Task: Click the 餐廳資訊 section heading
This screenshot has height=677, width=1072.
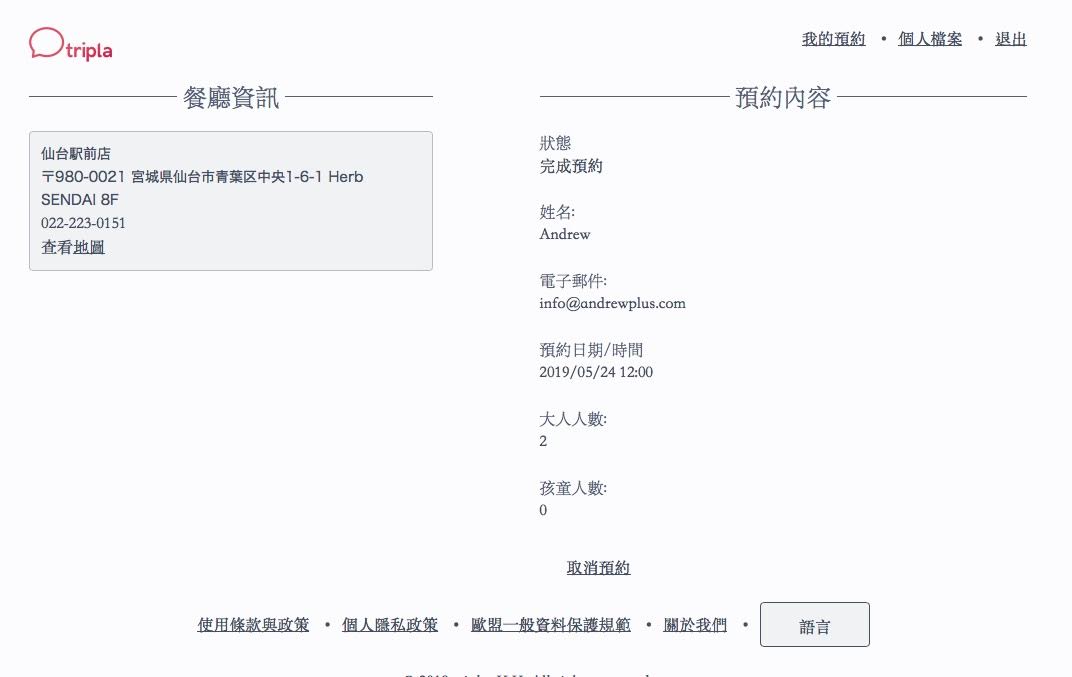Action: (231, 97)
